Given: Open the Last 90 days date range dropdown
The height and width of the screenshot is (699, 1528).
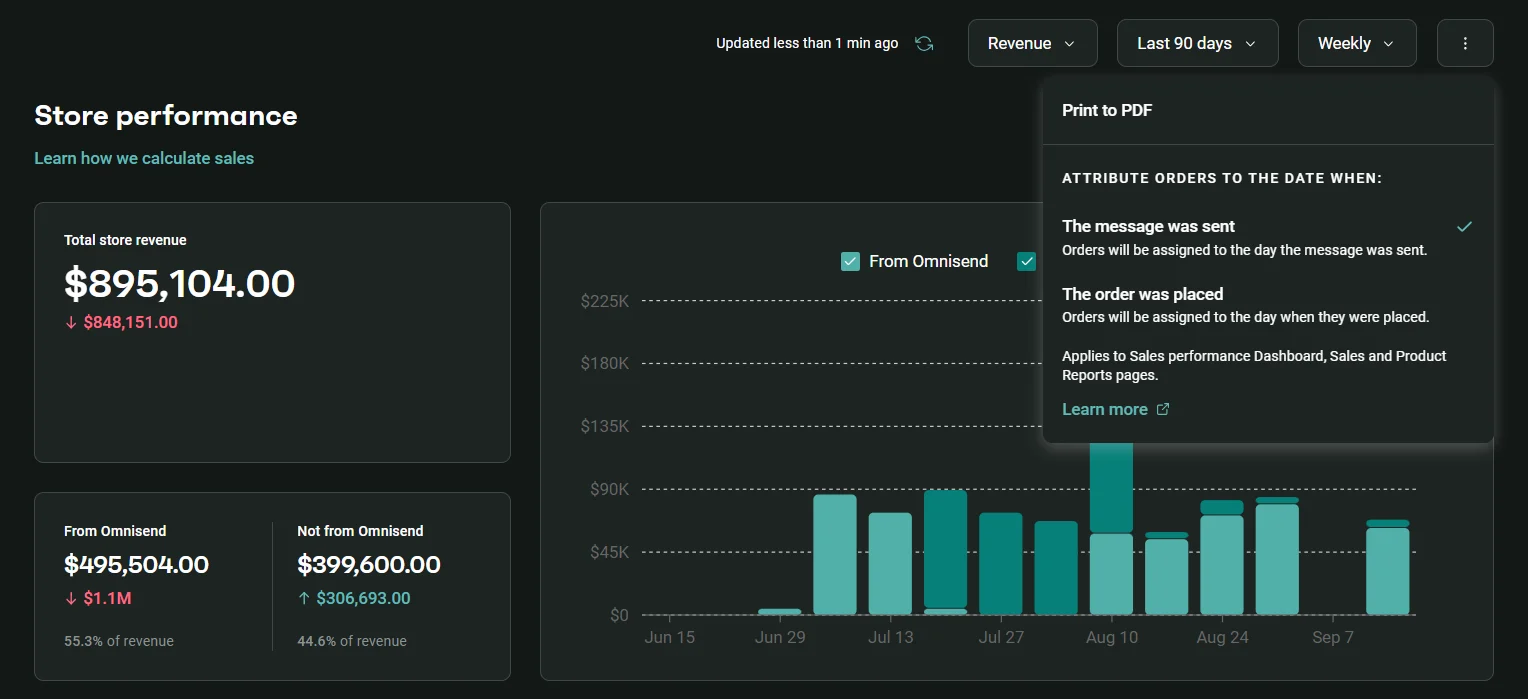Looking at the screenshot, I should coord(1197,44).
